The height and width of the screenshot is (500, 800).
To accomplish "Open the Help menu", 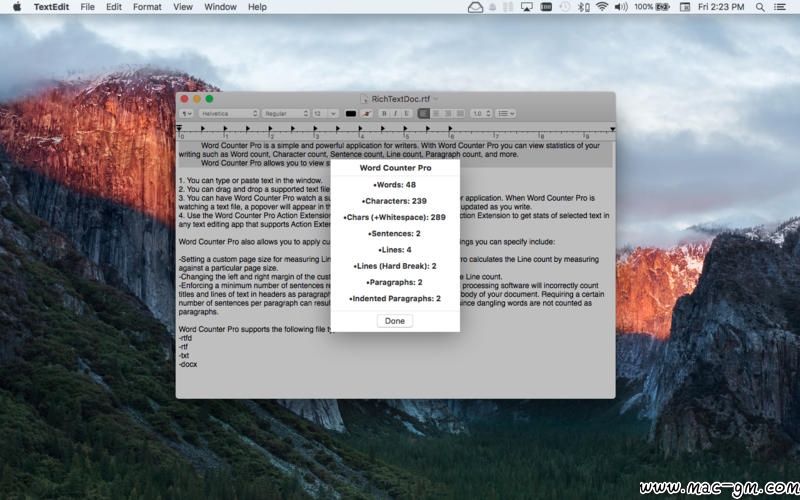I will pos(257,7).
